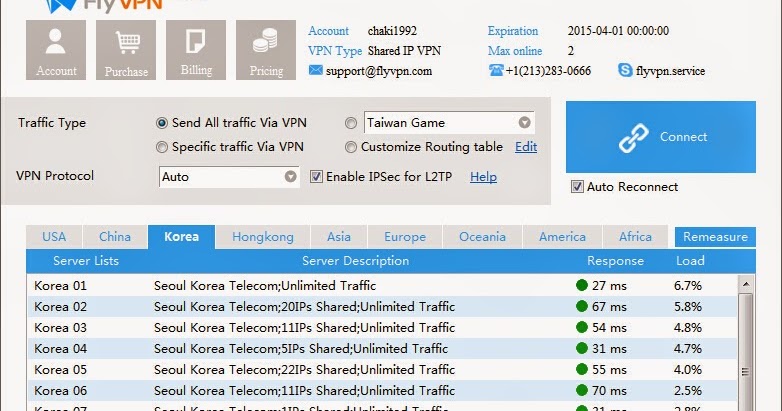Click the 70 ms response value
This screenshot has width=782, height=411.
[609, 391]
